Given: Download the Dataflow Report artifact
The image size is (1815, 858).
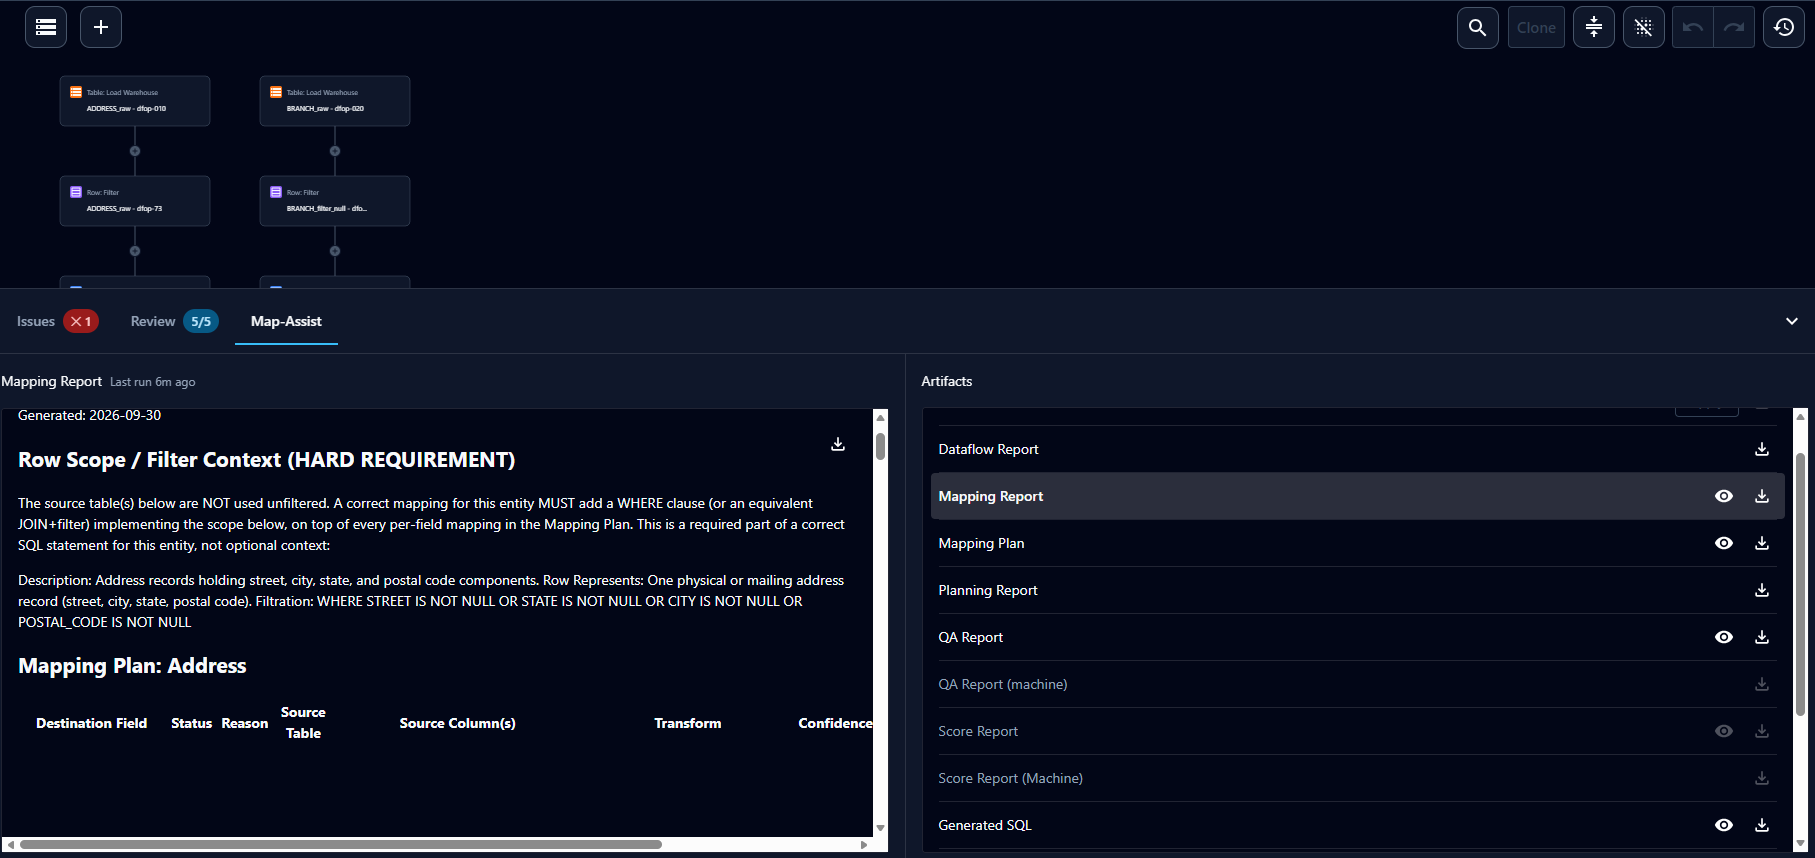Looking at the screenshot, I should [1762, 449].
